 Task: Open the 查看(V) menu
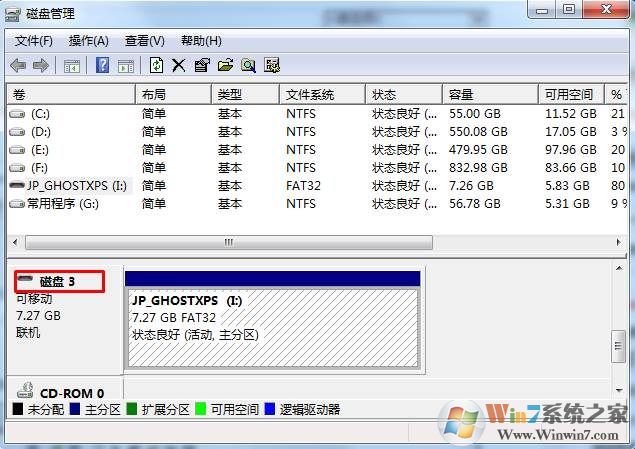click(x=145, y=41)
